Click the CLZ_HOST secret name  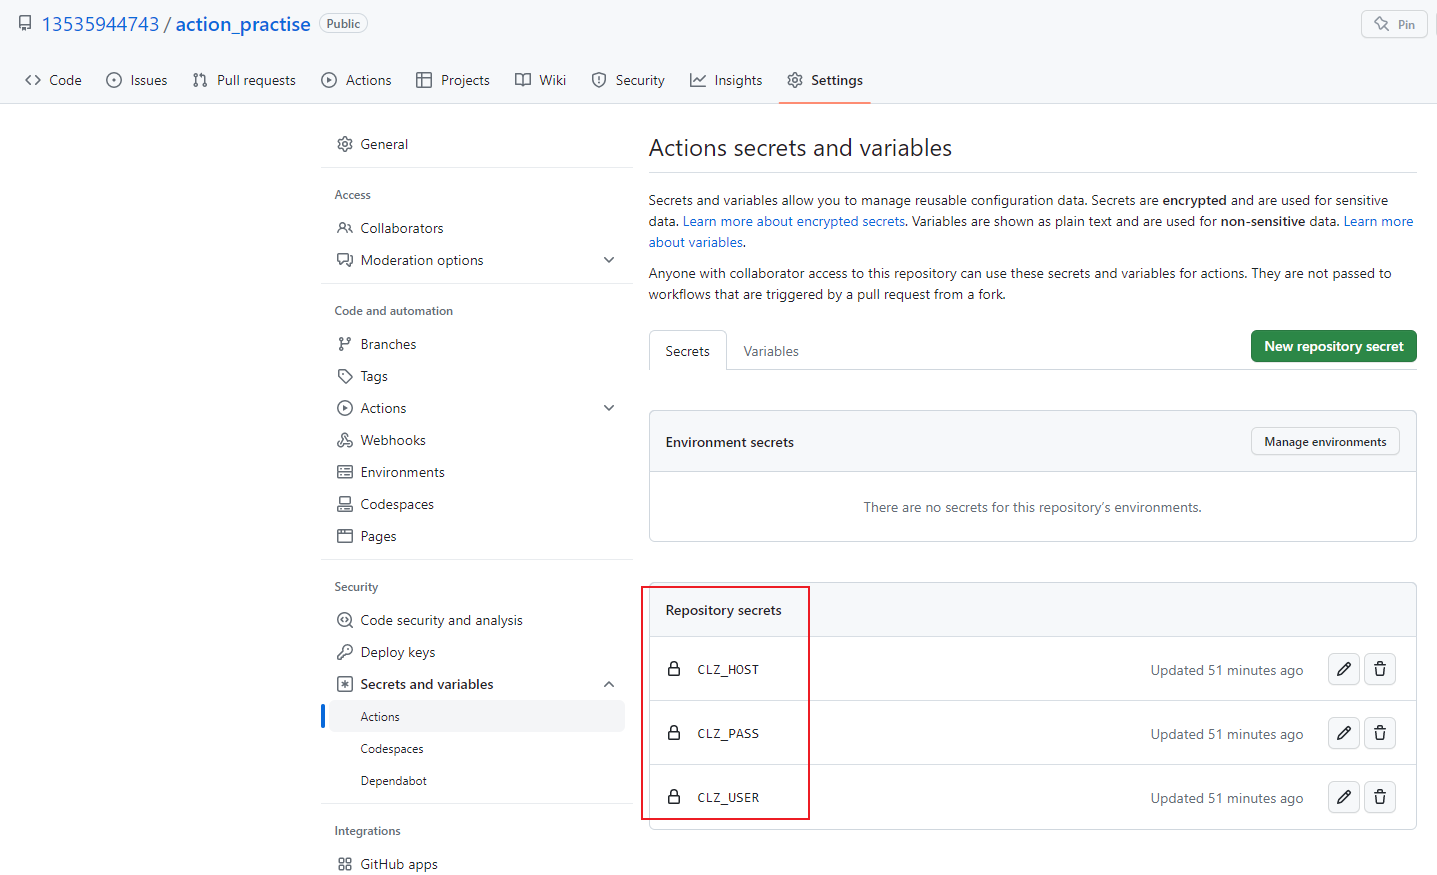pyautogui.click(x=728, y=670)
